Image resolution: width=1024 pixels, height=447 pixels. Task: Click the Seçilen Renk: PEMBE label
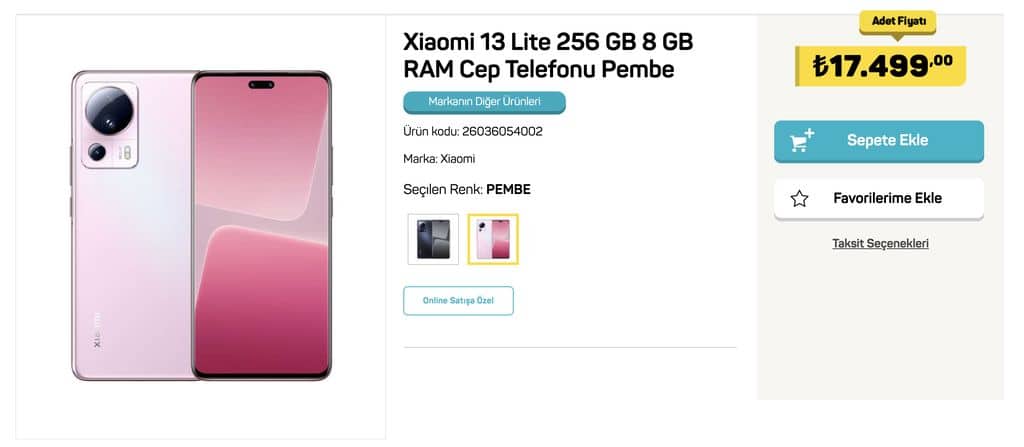[467, 190]
